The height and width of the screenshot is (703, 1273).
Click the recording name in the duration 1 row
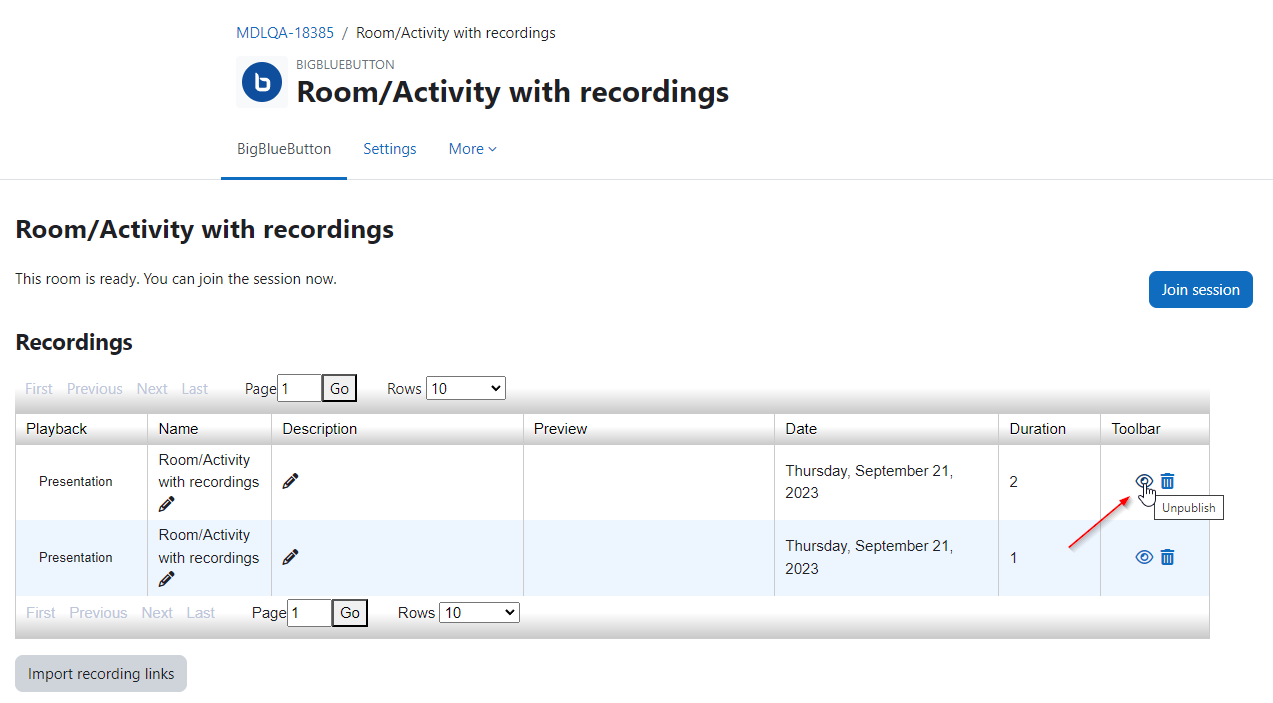point(209,547)
